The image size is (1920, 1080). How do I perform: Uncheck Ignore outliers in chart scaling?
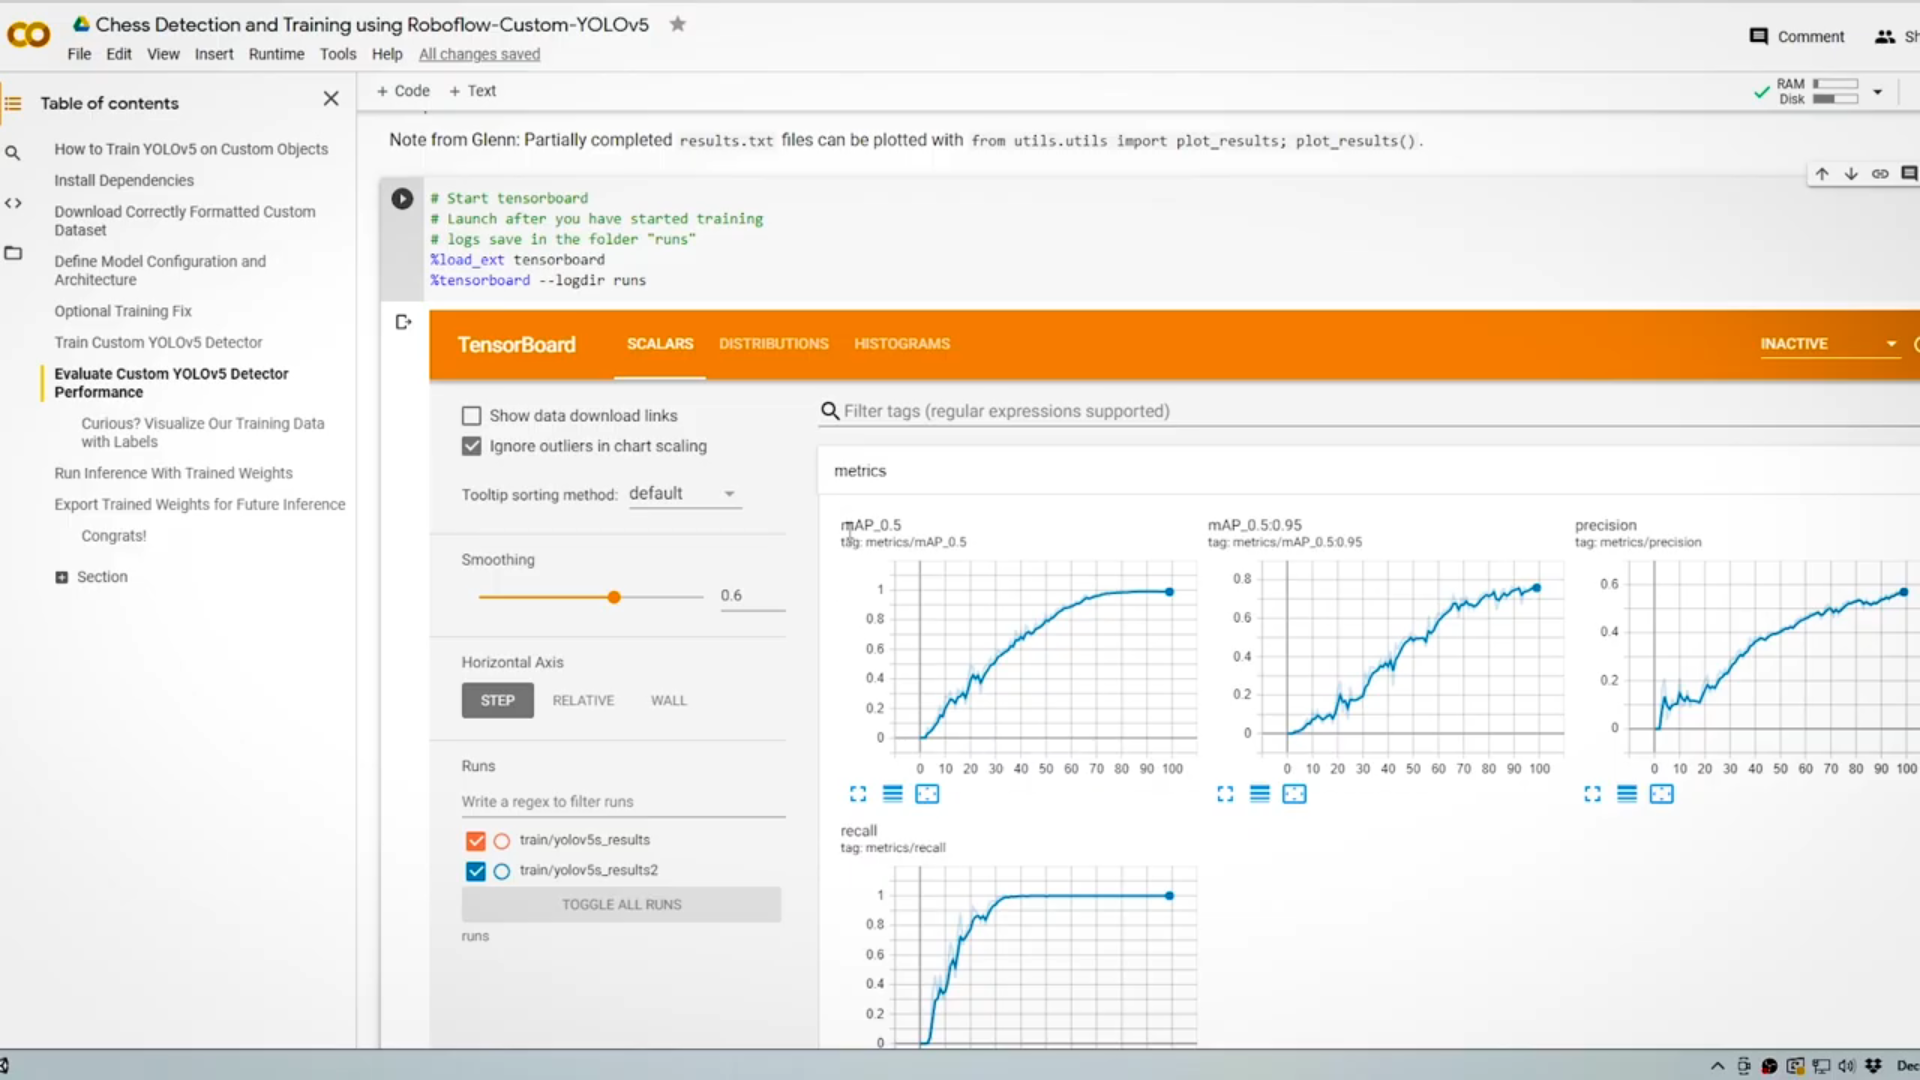471,446
